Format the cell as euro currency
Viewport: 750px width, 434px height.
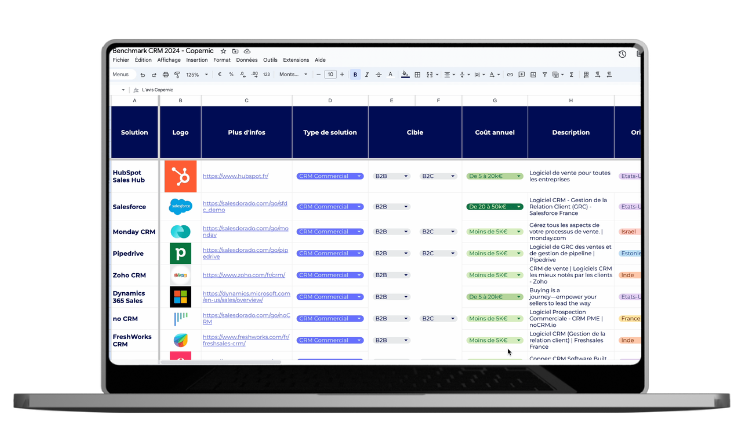click(x=220, y=75)
